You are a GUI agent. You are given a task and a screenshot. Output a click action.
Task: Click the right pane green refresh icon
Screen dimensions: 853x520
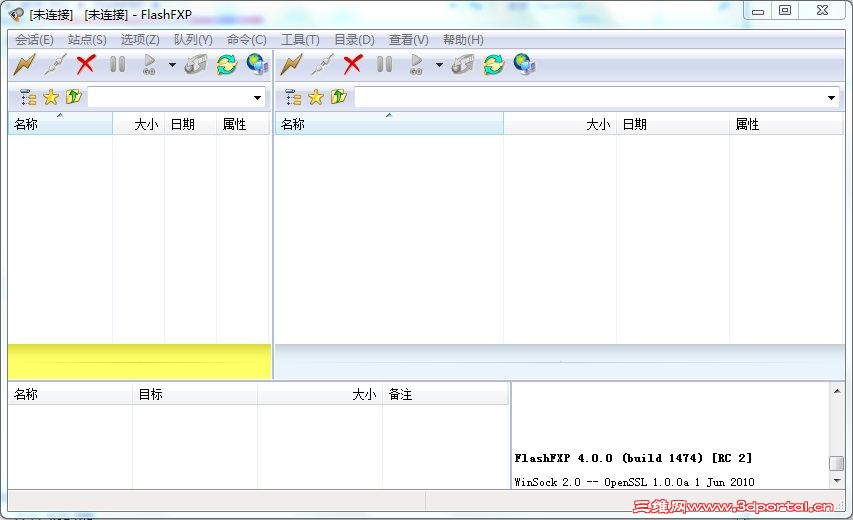pos(493,65)
